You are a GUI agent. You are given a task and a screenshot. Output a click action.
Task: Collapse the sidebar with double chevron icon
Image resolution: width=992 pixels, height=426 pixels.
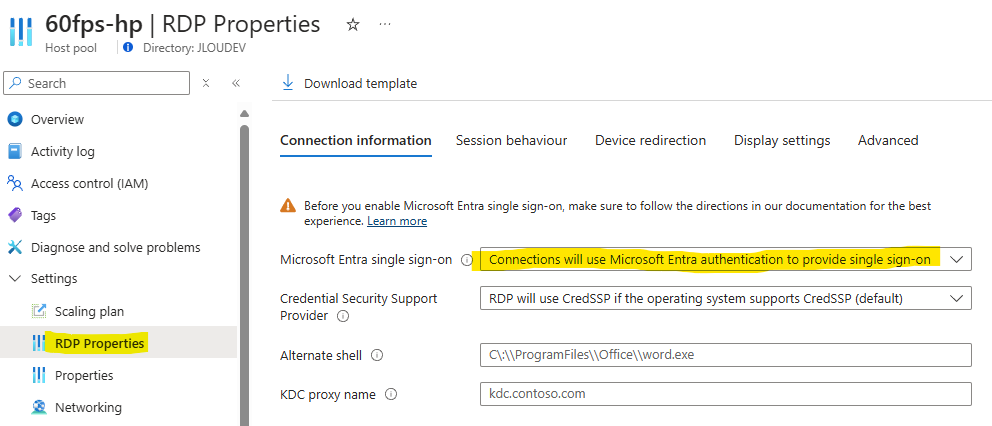click(236, 83)
